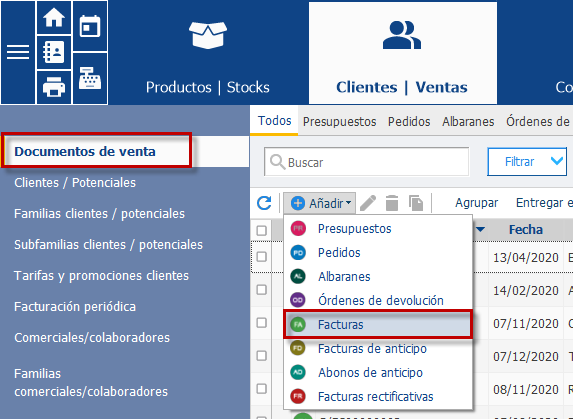Click the printer icon

click(54, 87)
